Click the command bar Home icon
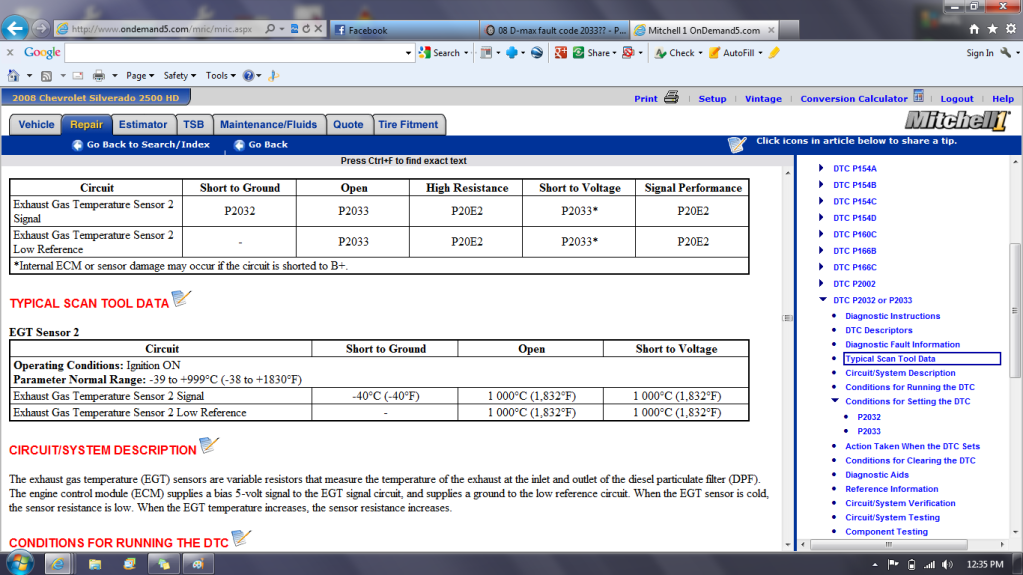The image size is (1023, 575). pos(13,76)
